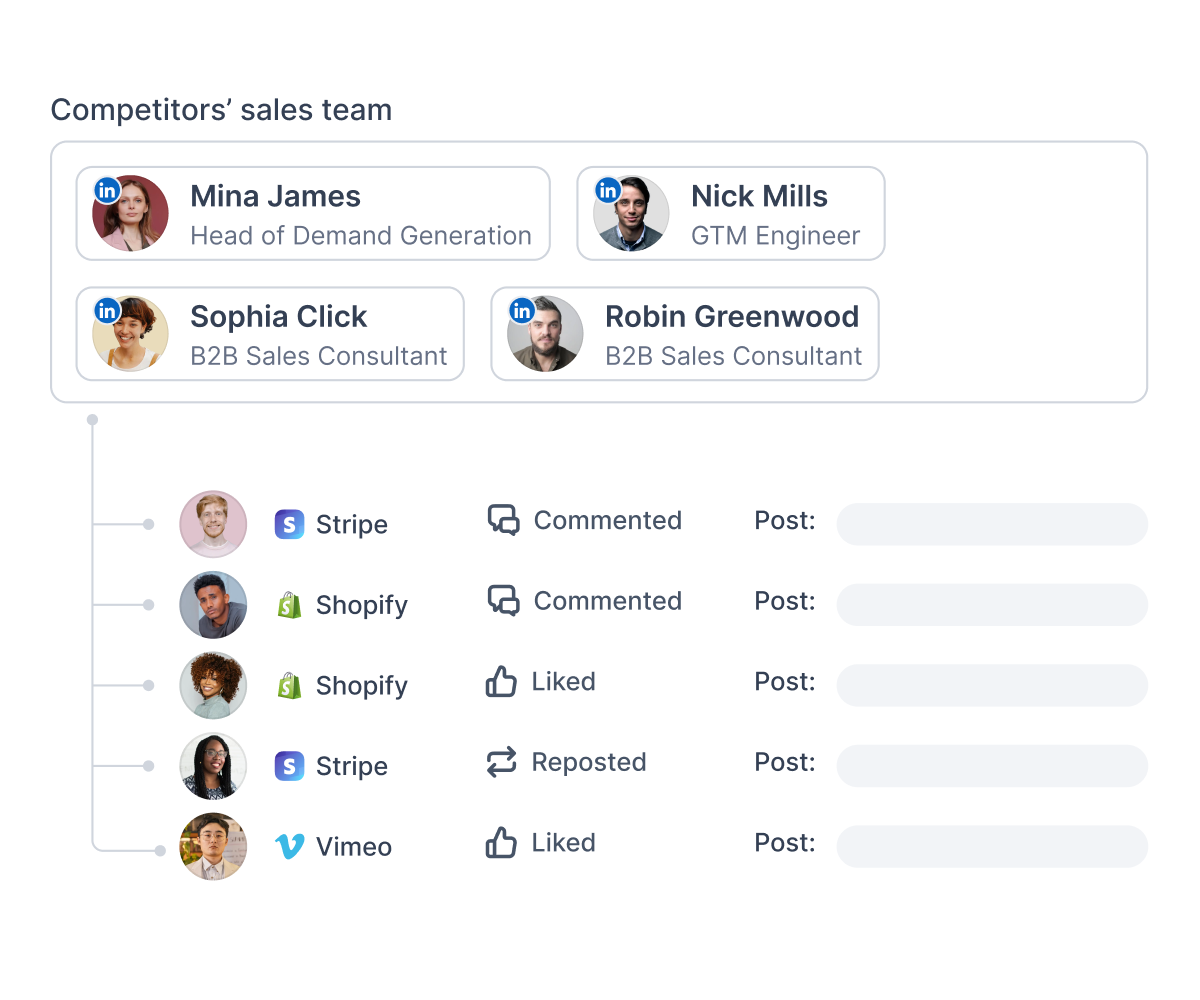
Task: Click the Stripe logo in first row
Action: click(289, 524)
